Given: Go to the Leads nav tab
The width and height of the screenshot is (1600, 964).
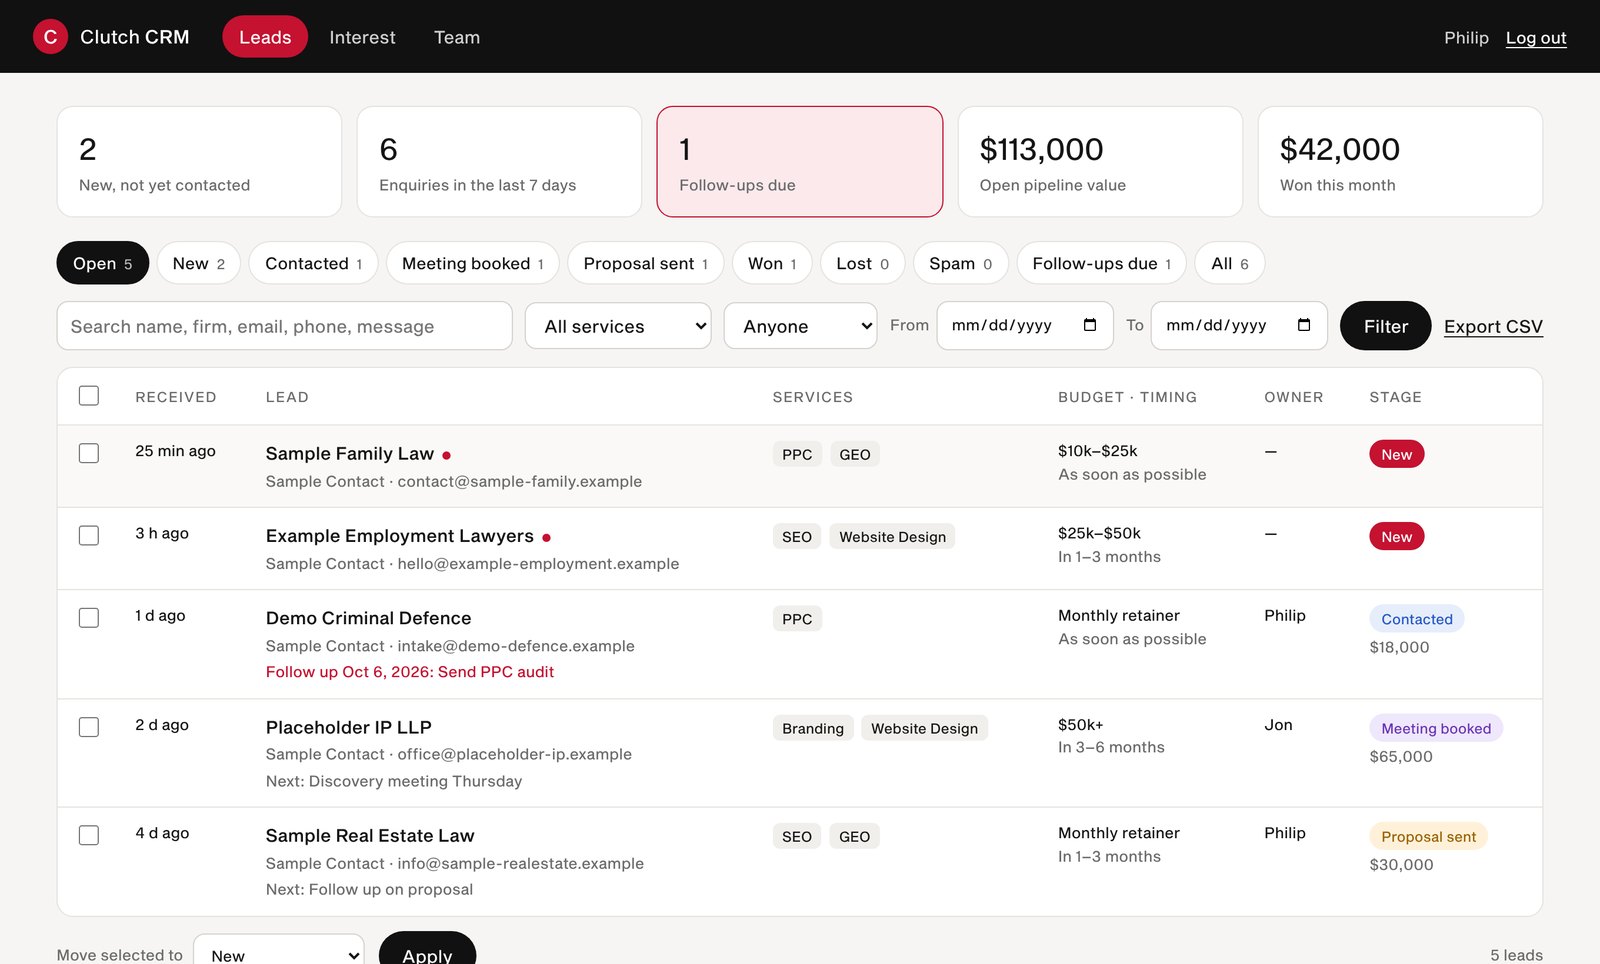Looking at the screenshot, I should click(x=265, y=37).
